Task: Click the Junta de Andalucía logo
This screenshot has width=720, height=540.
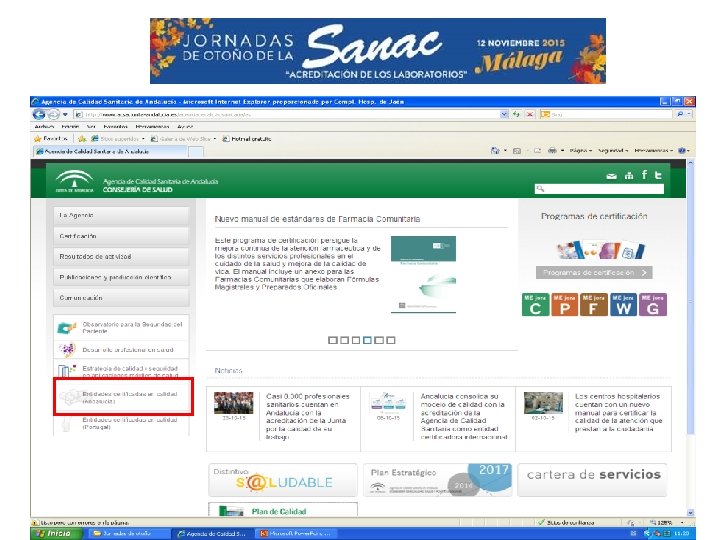Action: (x=74, y=181)
